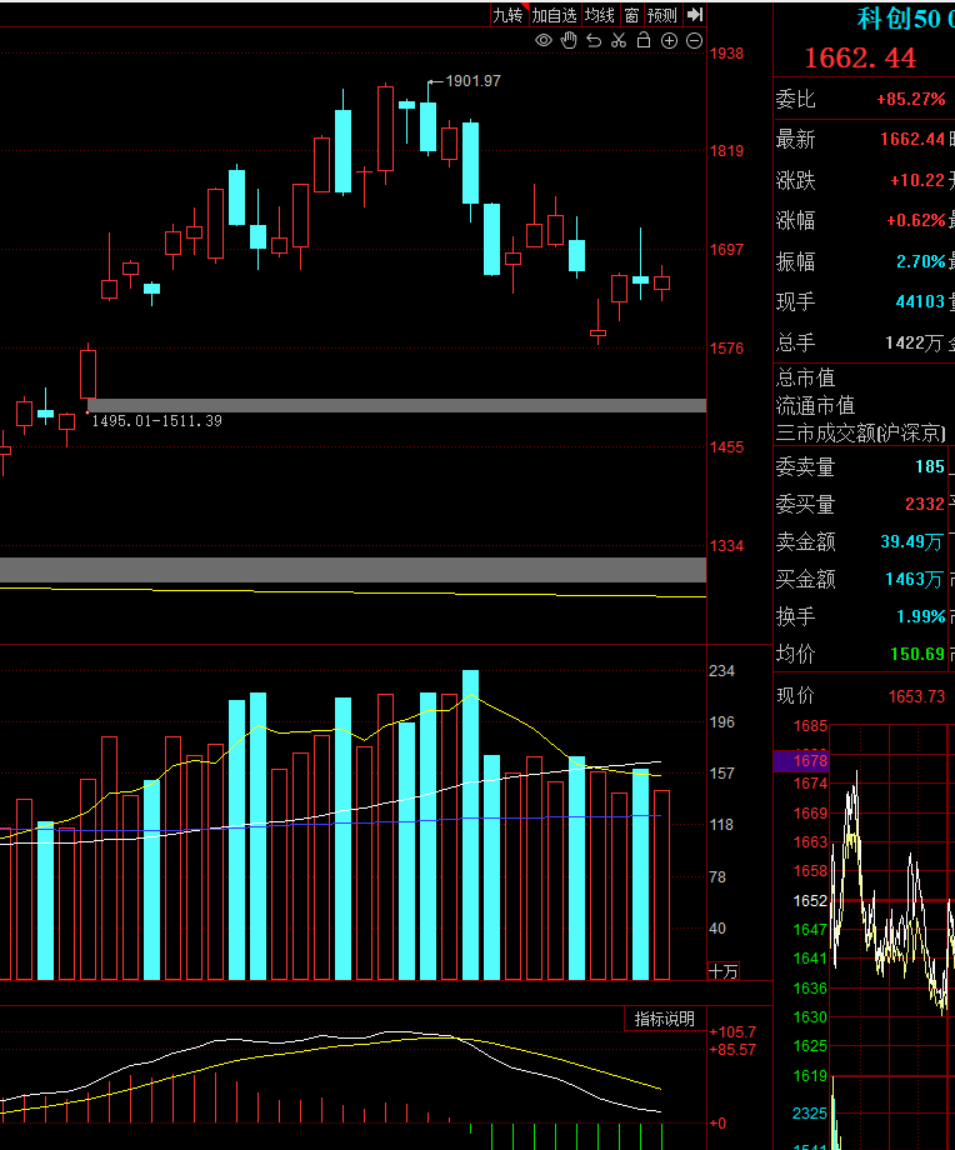Open the 预测 prediction tab
Image resolution: width=955 pixels, height=1150 pixels.
tap(662, 15)
